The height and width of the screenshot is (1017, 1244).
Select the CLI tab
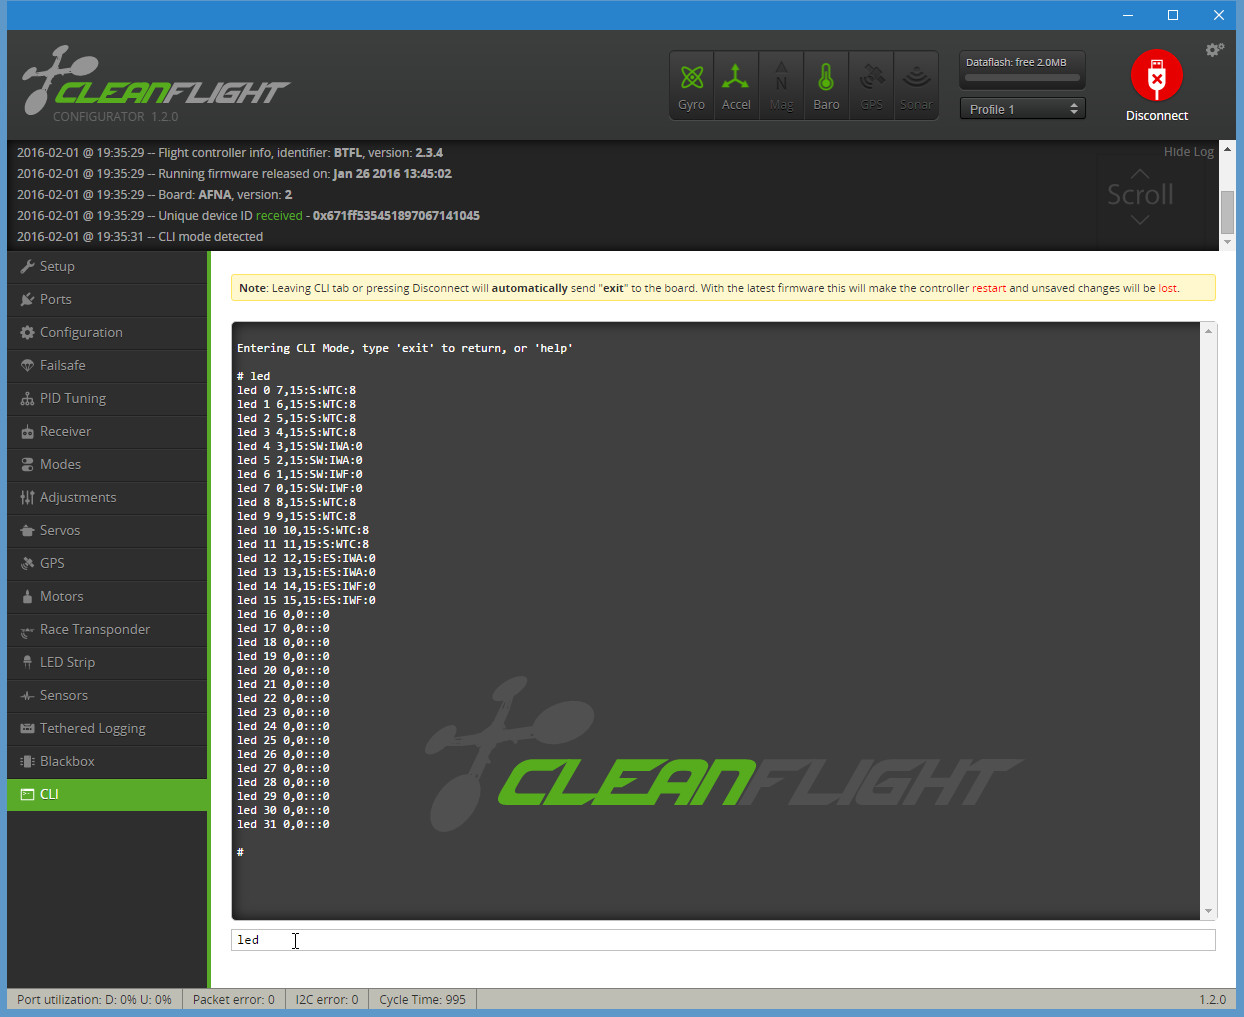pyautogui.click(x=107, y=795)
